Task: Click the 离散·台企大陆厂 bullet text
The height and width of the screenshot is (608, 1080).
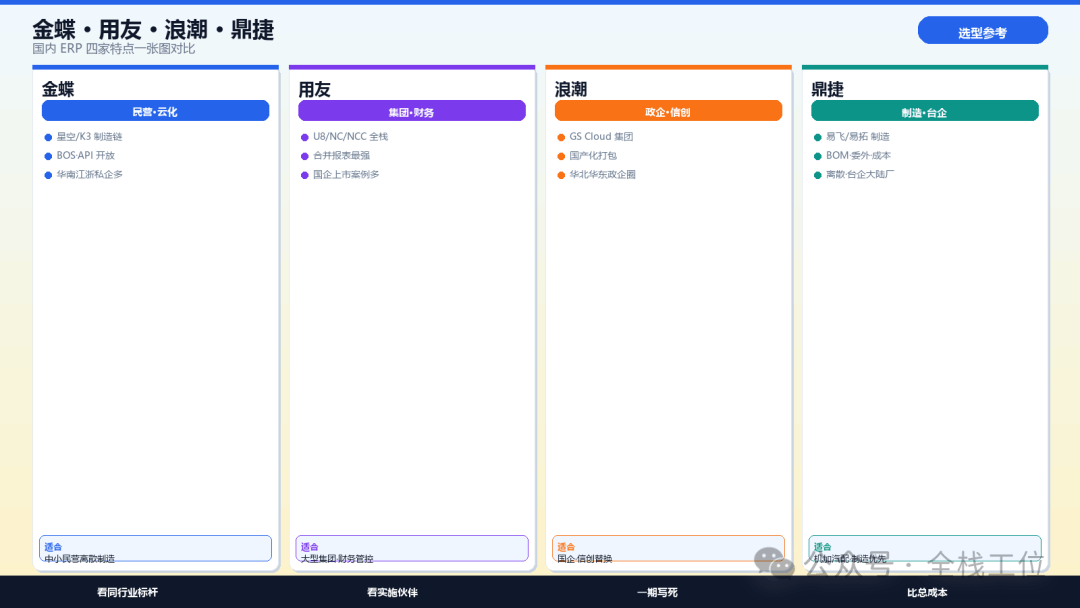Action: pos(860,174)
